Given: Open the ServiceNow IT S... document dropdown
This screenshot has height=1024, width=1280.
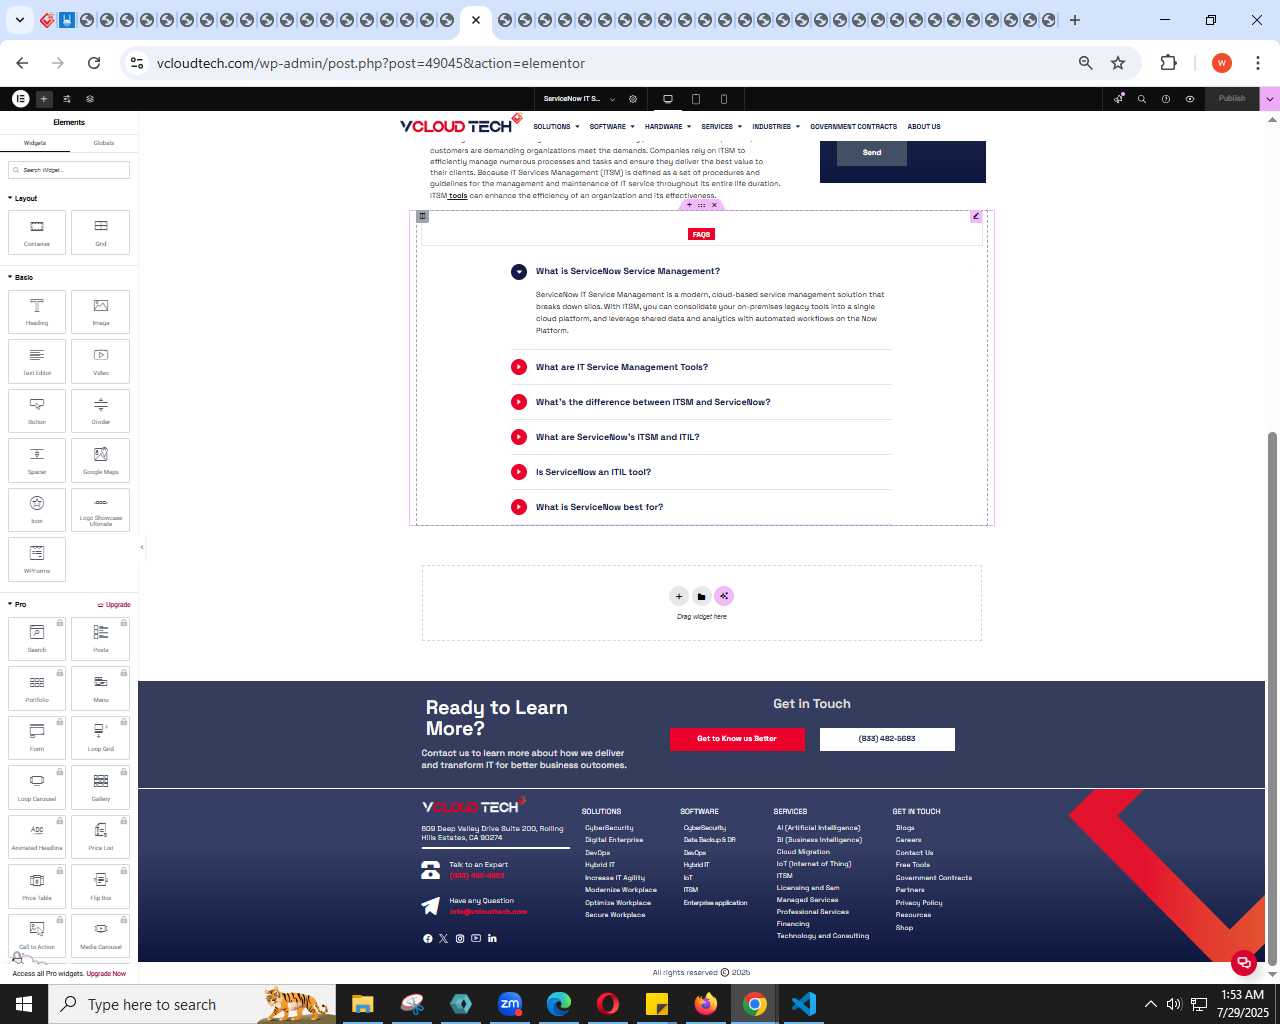Looking at the screenshot, I should [580, 99].
